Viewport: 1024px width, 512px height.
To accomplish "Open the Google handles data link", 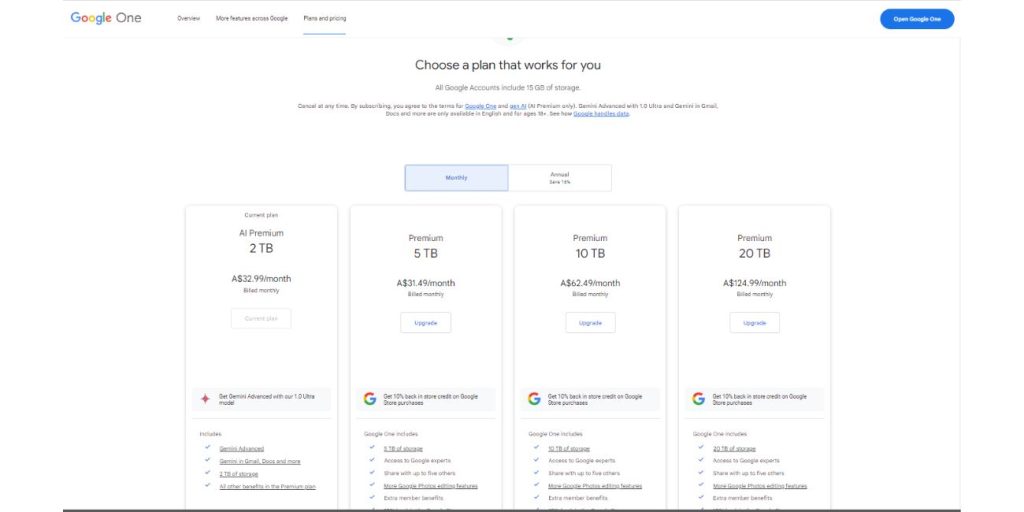I will [601, 114].
